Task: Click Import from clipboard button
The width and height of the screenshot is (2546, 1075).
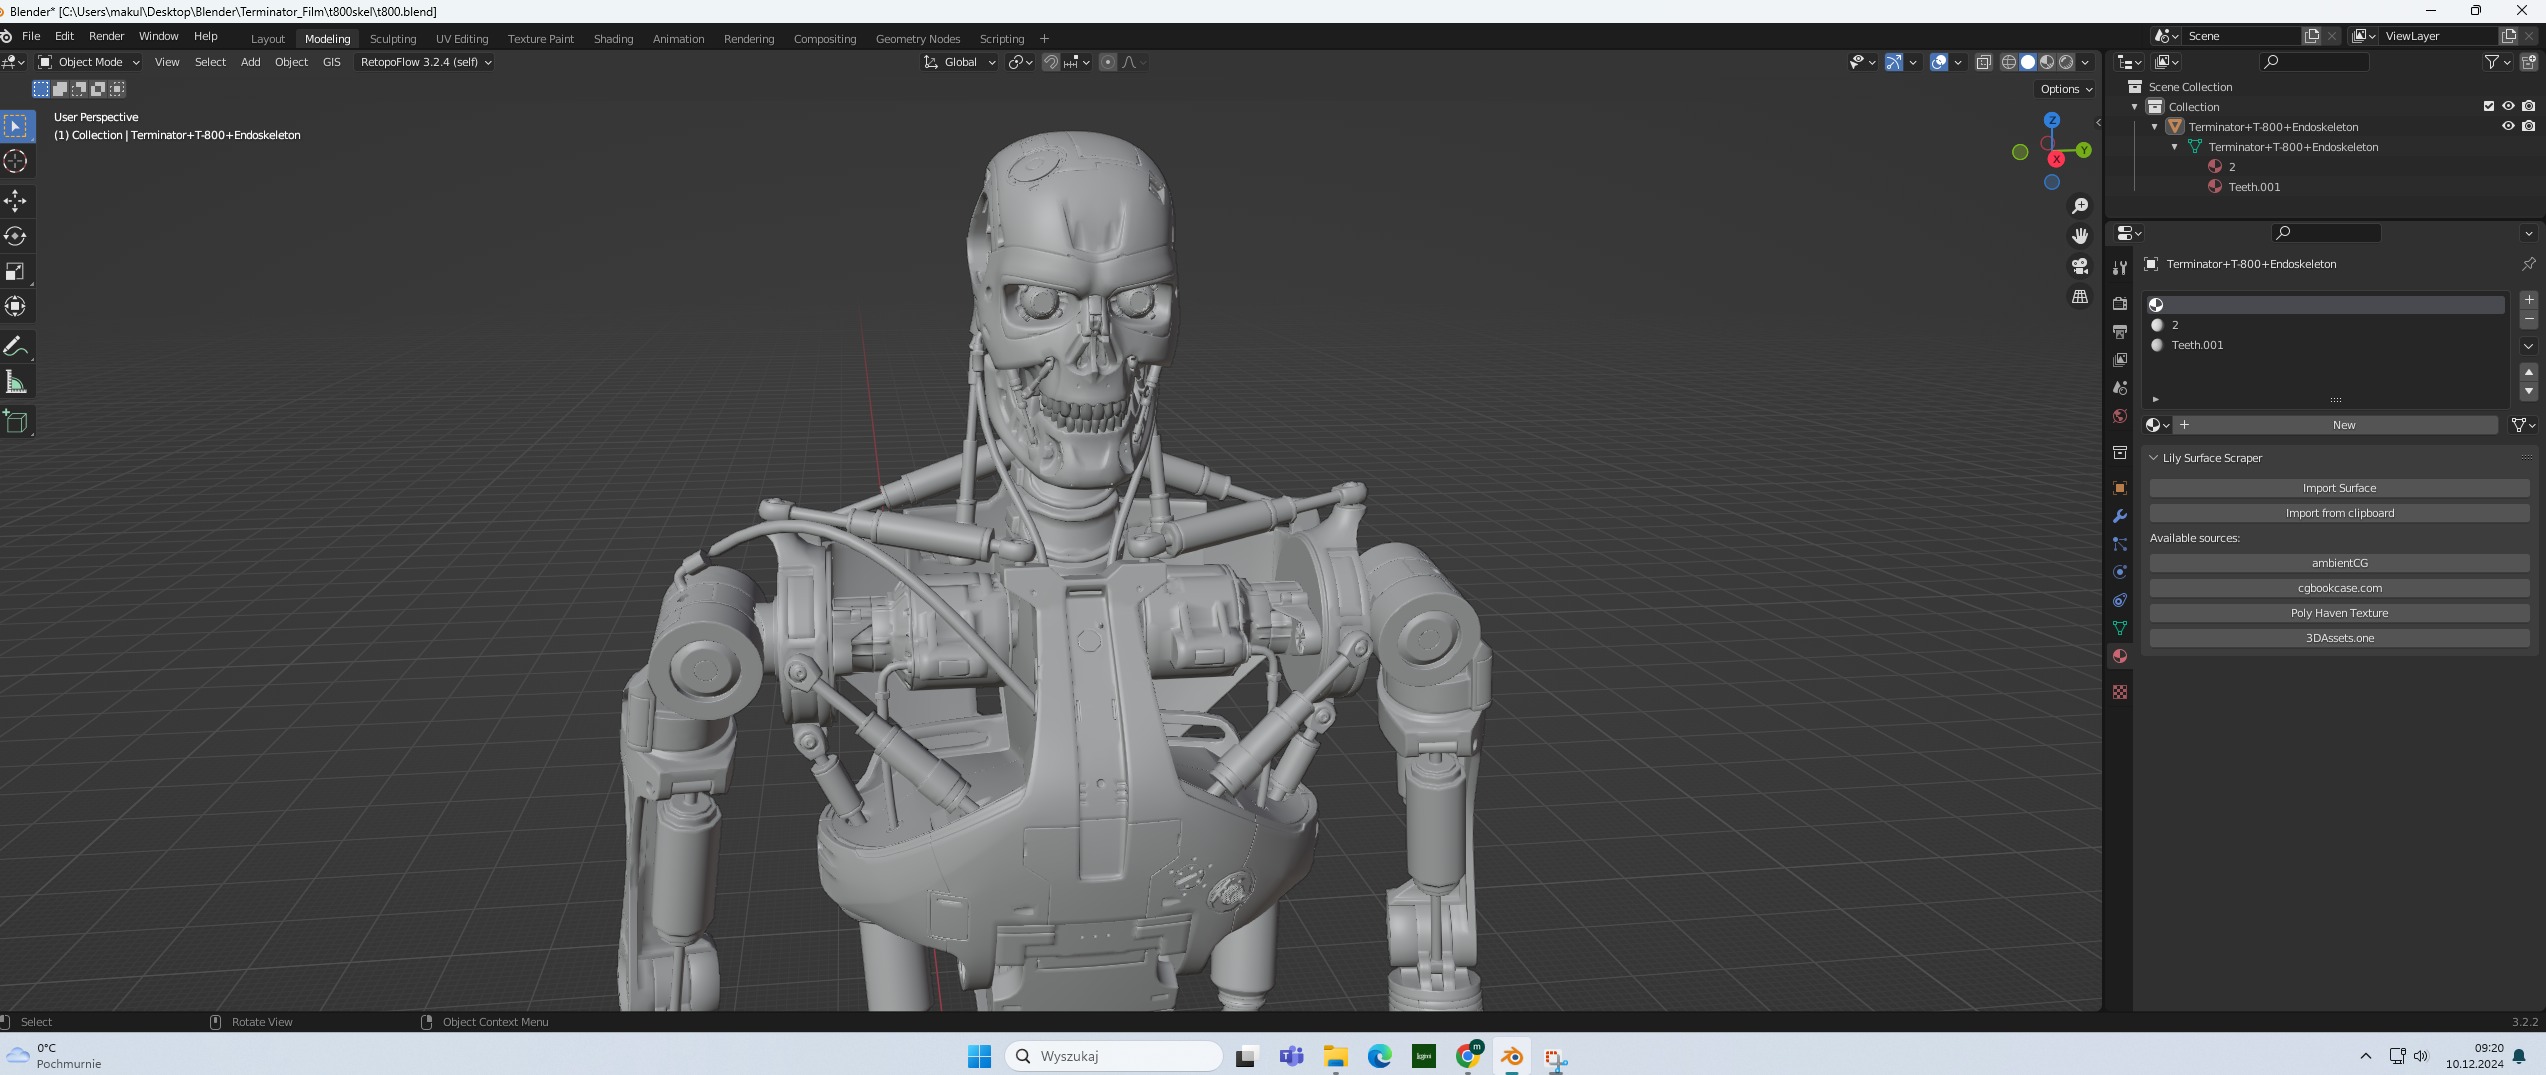Action: 2339,513
